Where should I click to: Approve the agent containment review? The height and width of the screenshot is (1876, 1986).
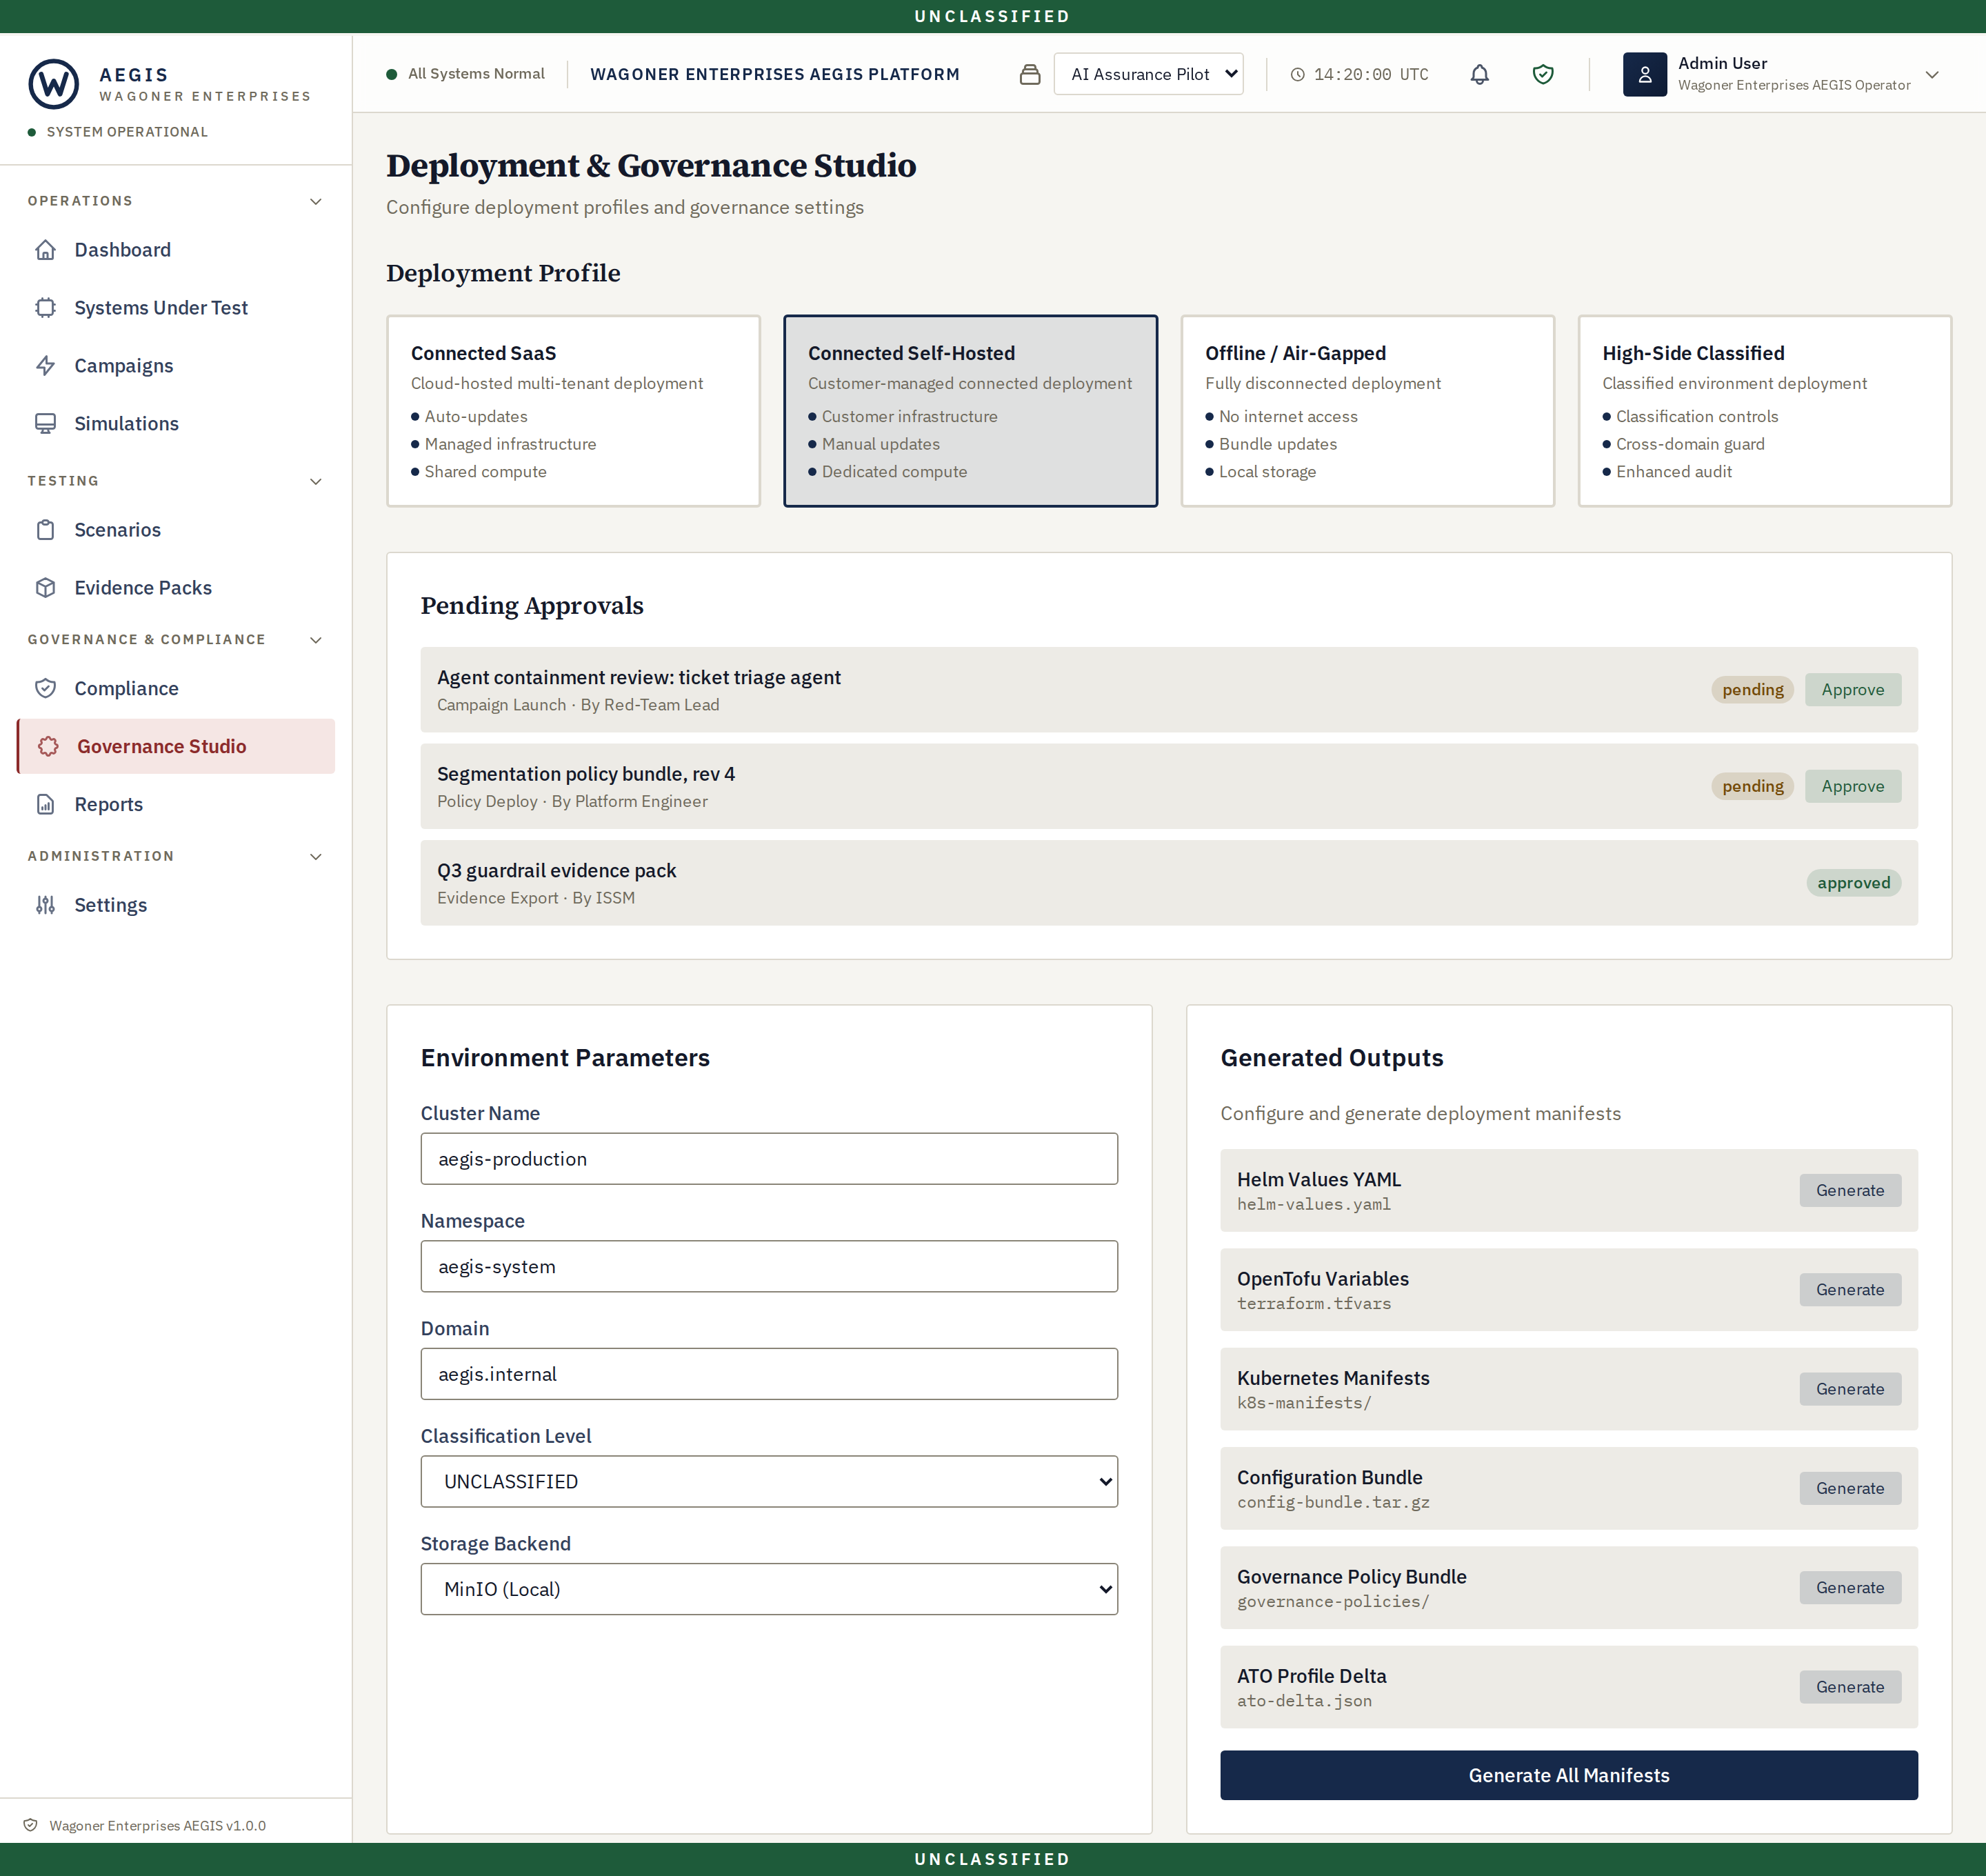click(1852, 689)
